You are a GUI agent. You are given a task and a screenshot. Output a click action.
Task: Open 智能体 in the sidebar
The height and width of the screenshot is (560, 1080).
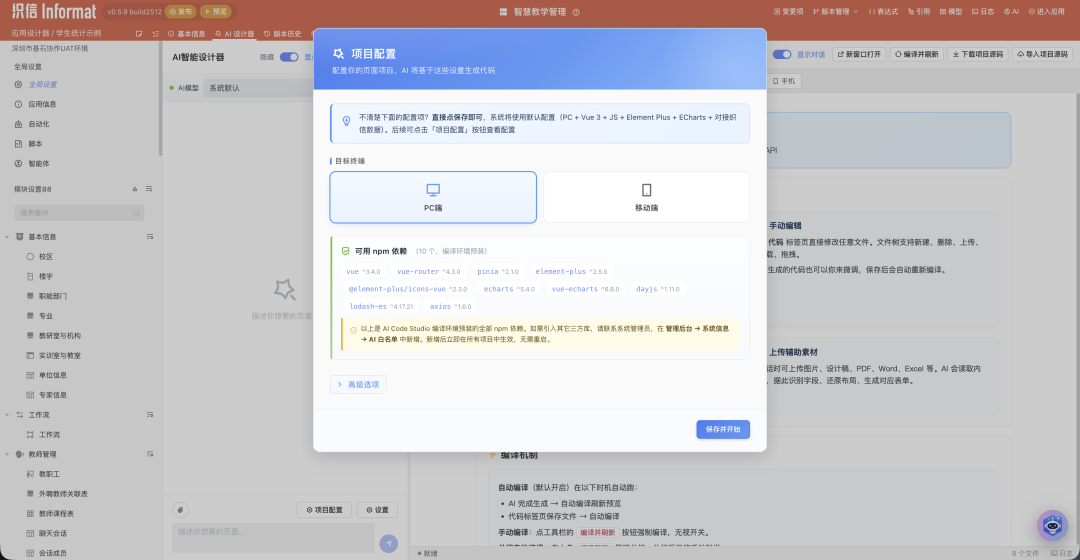click(x=39, y=164)
